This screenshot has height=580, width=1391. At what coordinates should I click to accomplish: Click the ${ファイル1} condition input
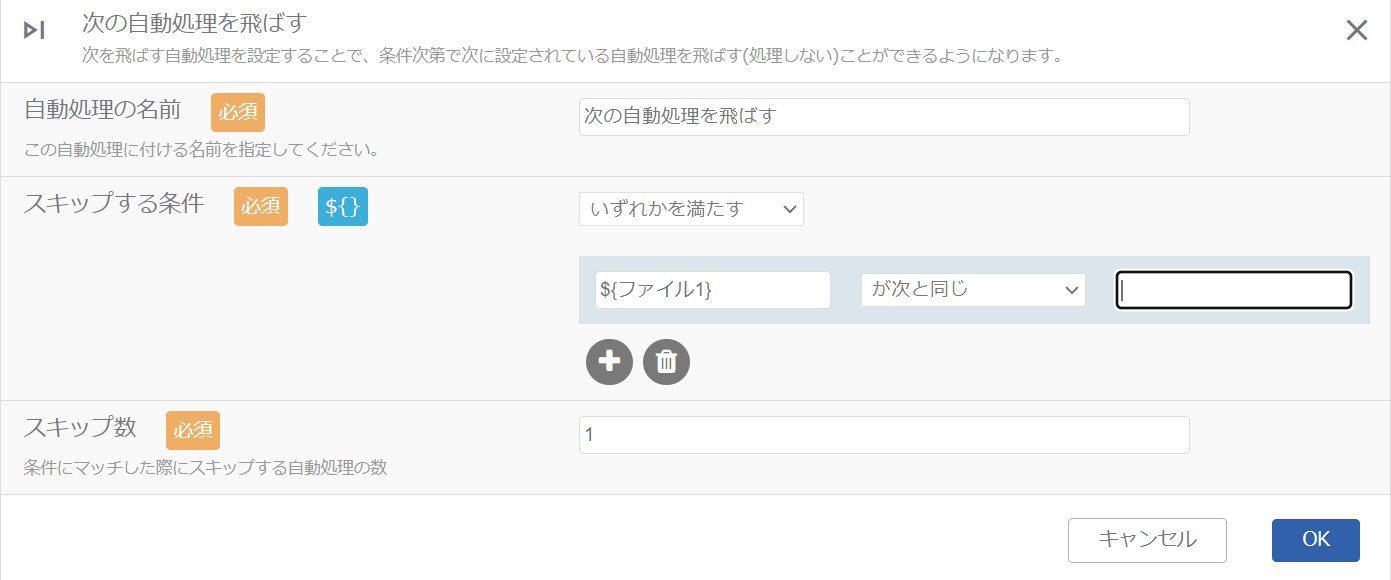[x=712, y=289]
